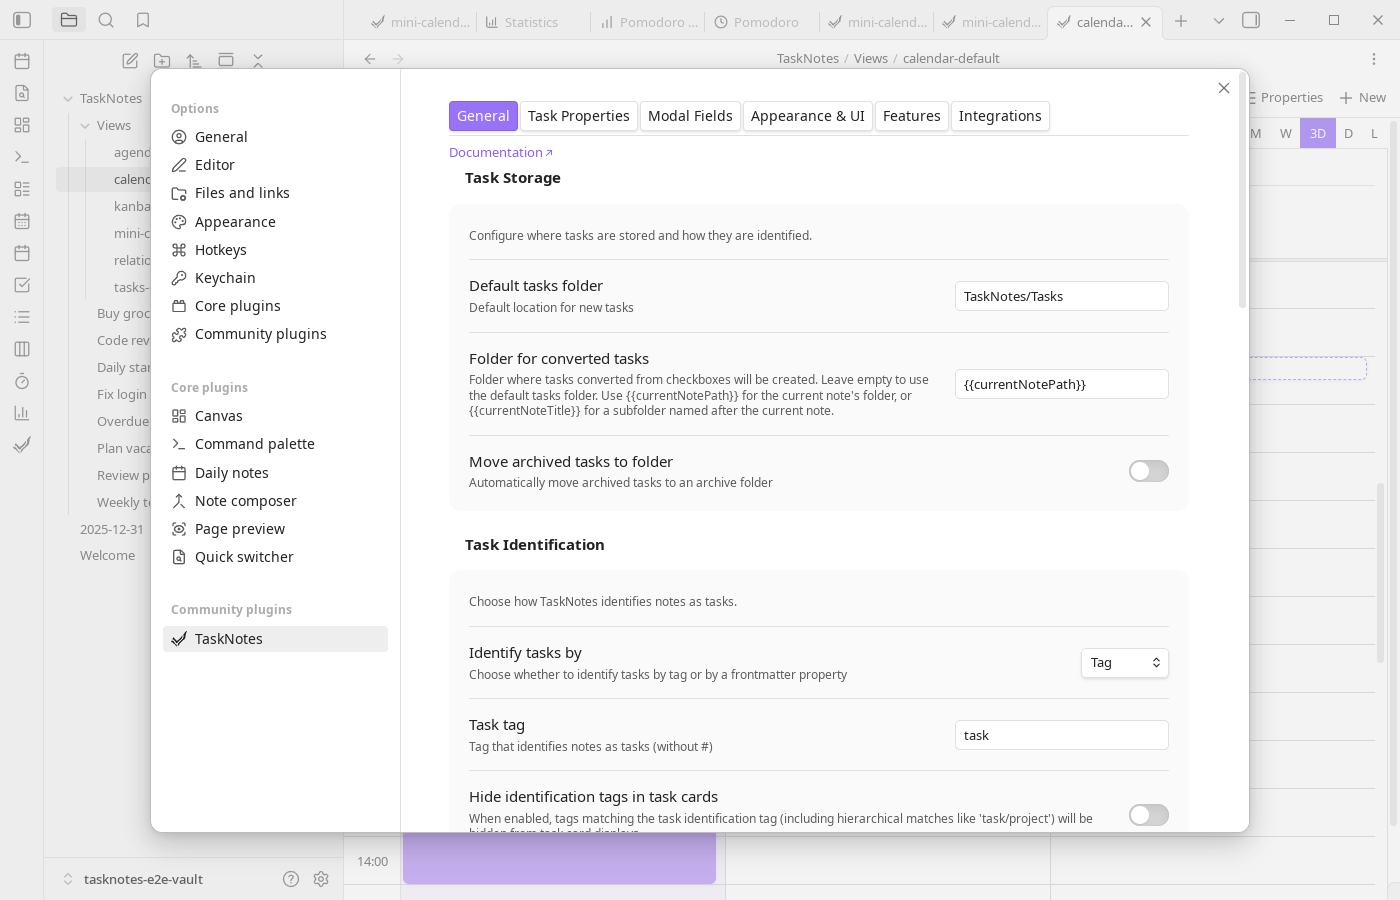Open the Pomodoro timer icon in the left ribbon

[21, 381]
